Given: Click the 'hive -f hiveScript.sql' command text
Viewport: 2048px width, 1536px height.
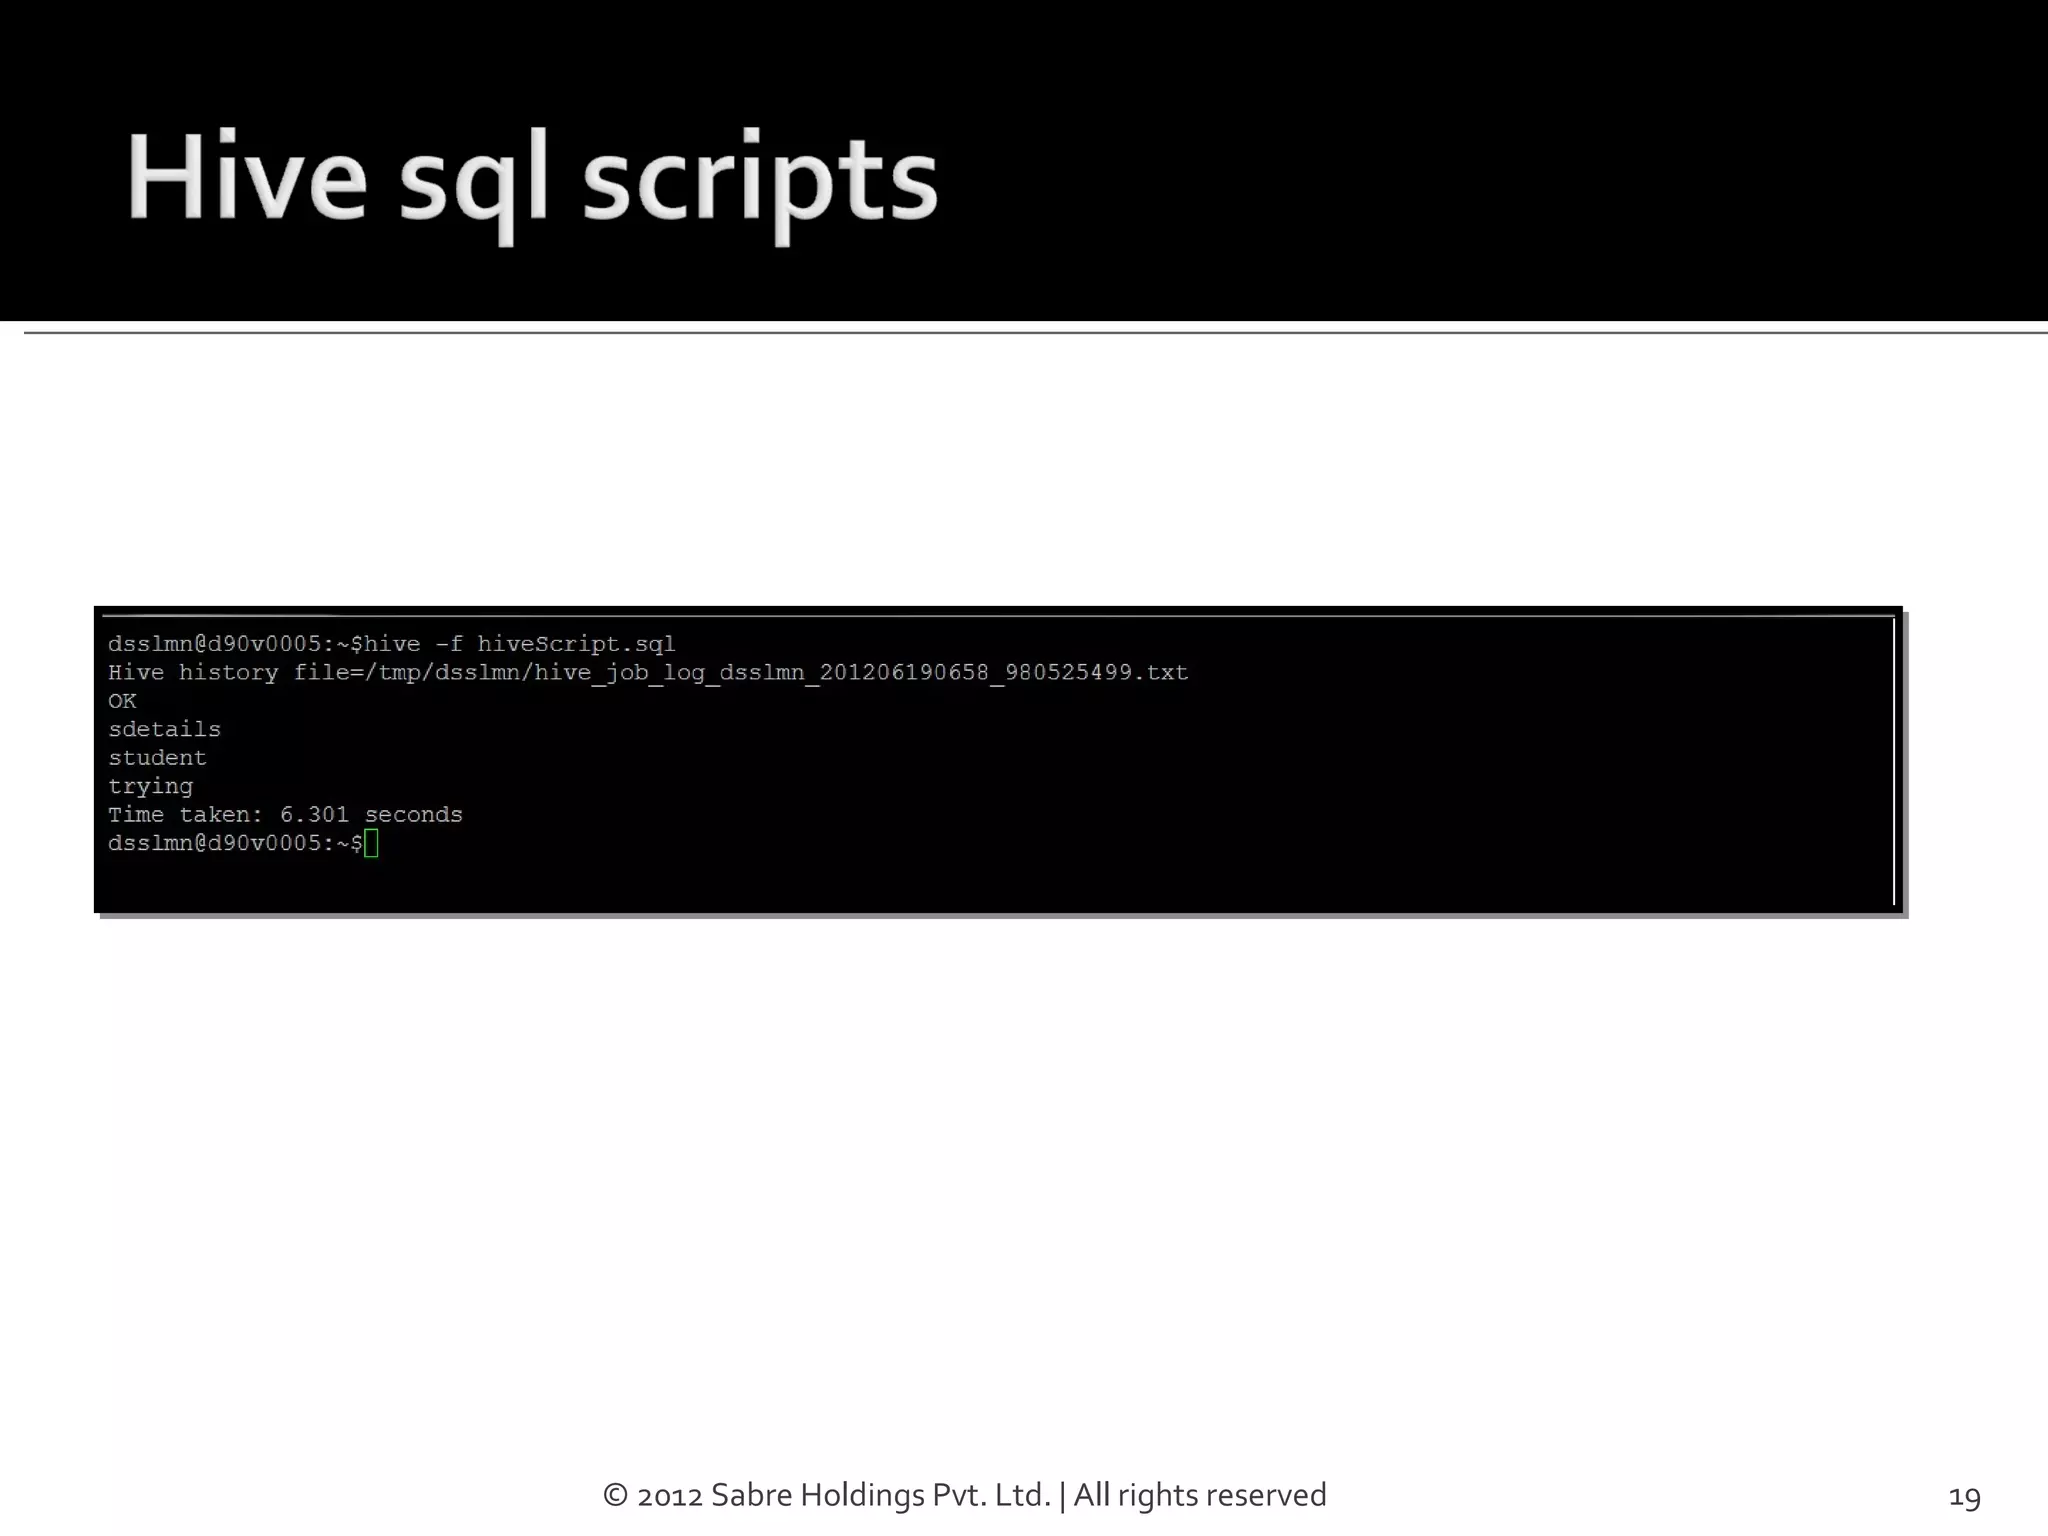Looking at the screenshot, I should tap(519, 644).
